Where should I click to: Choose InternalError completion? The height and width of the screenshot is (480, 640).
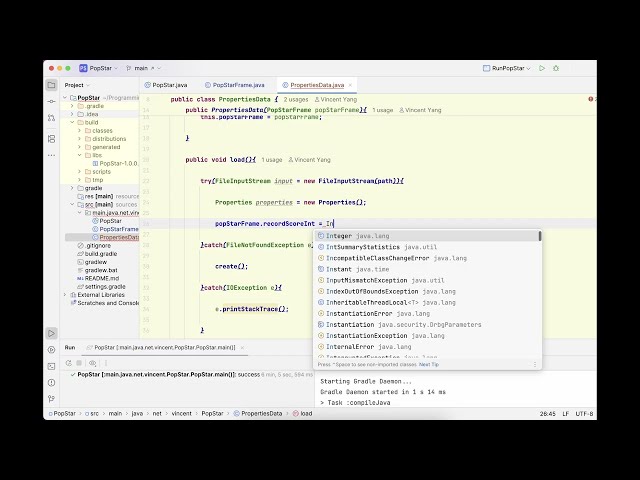(x=427, y=347)
